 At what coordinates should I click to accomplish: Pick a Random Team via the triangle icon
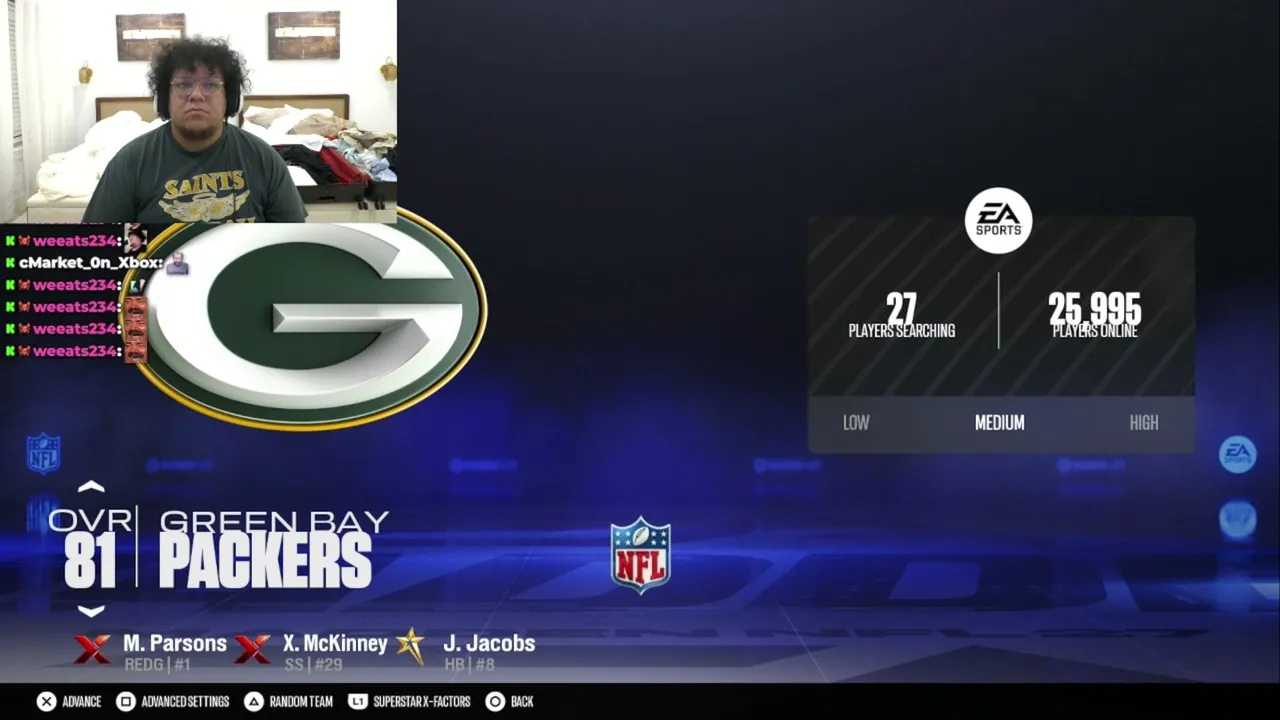pyautogui.click(x=253, y=702)
